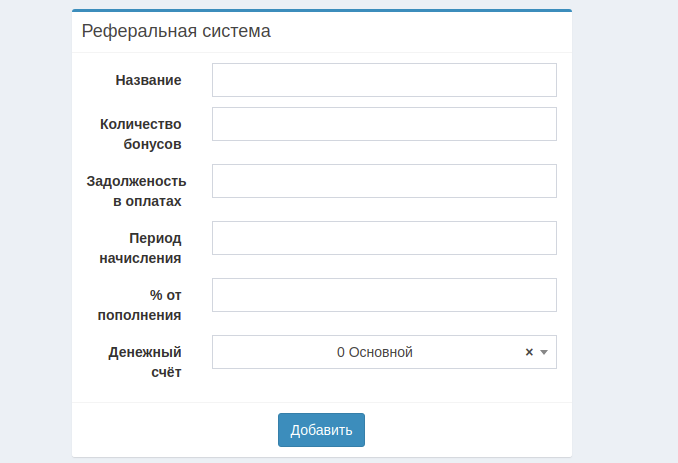678x463 pixels.
Task: Click into the Количество бонусов field
Action: click(x=384, y=124)
